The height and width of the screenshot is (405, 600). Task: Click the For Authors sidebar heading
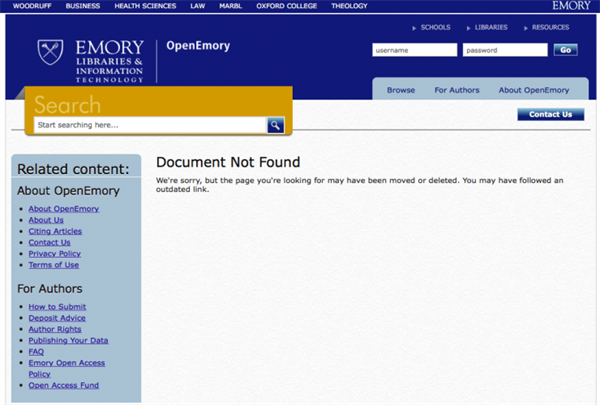50,289
